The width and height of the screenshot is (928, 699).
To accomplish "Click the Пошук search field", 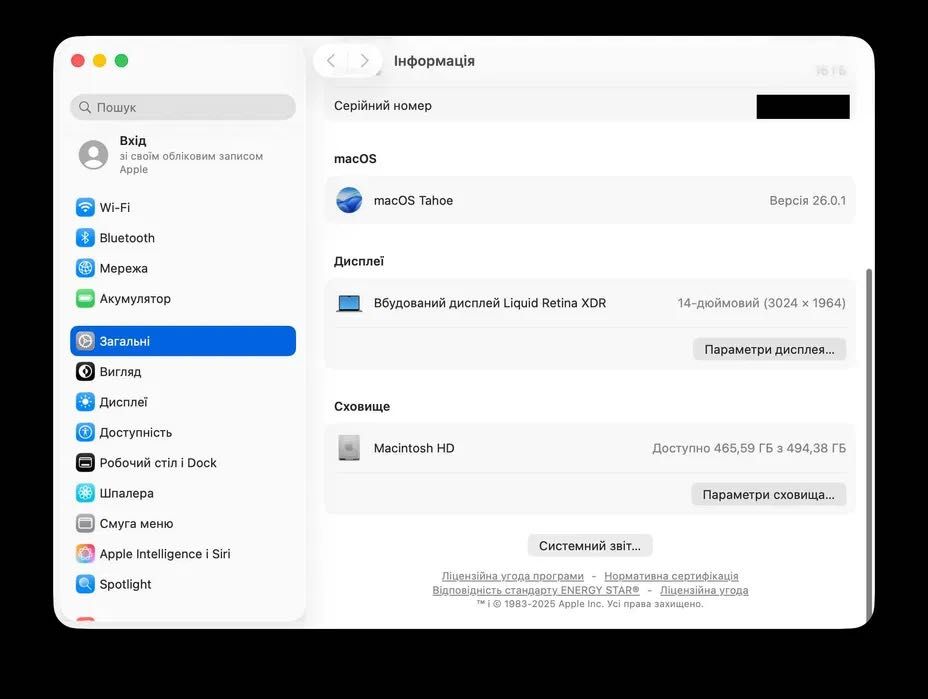I will [183, 107].
